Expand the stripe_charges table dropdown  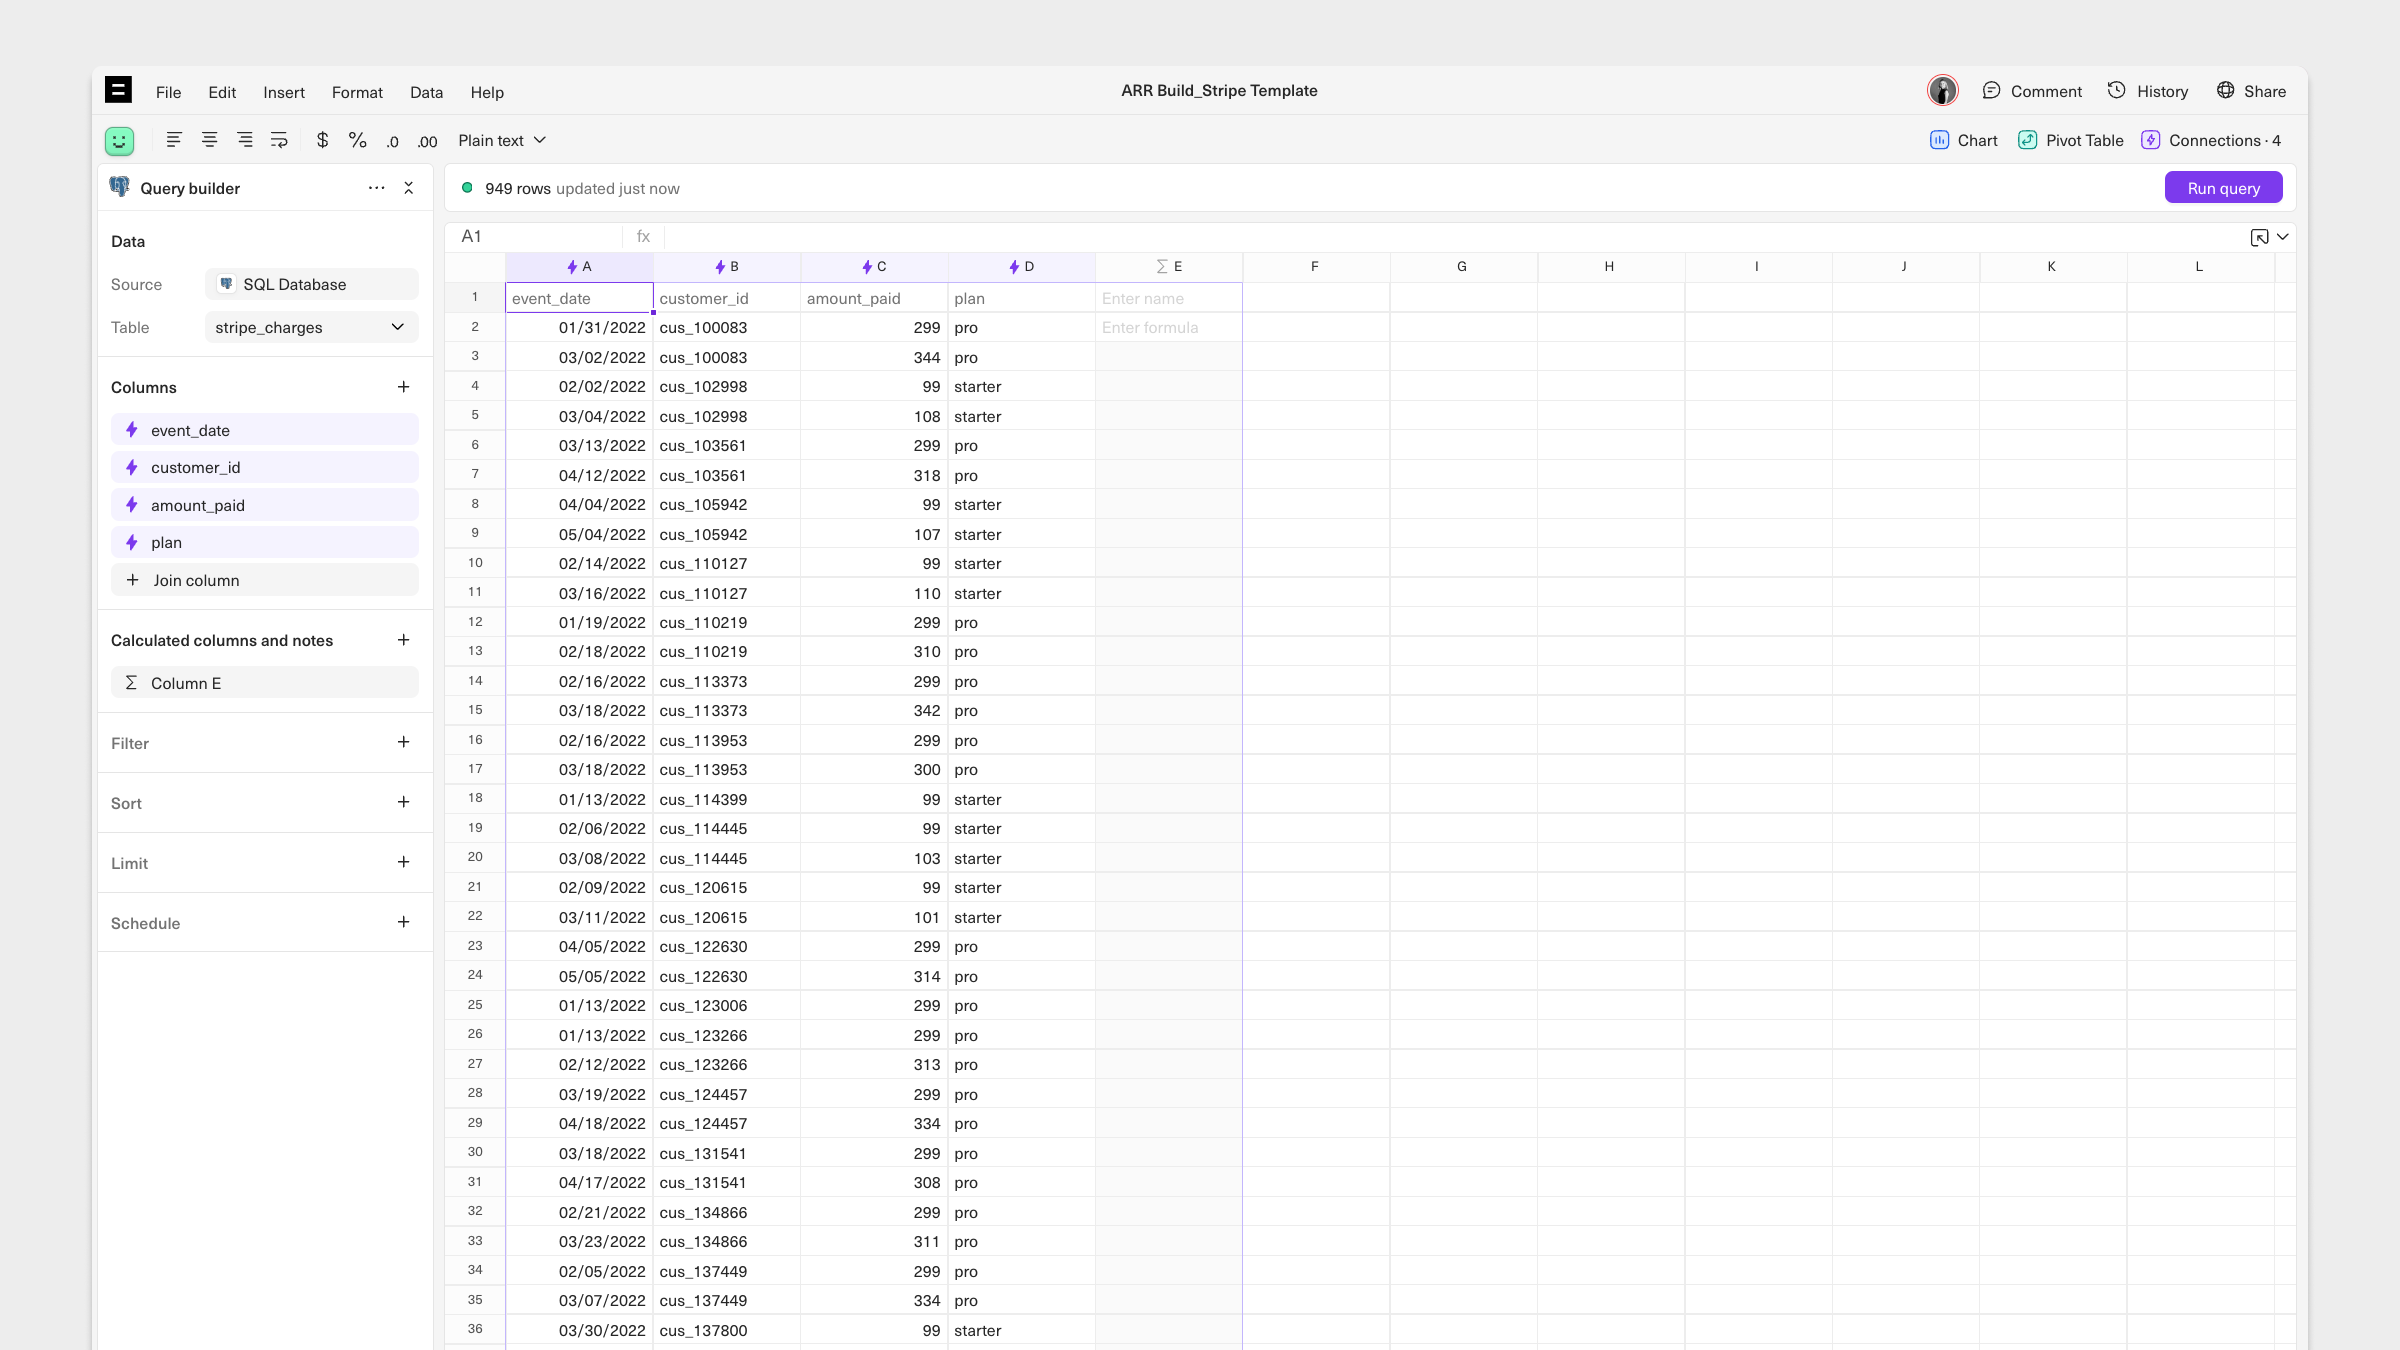pos(397,327)
